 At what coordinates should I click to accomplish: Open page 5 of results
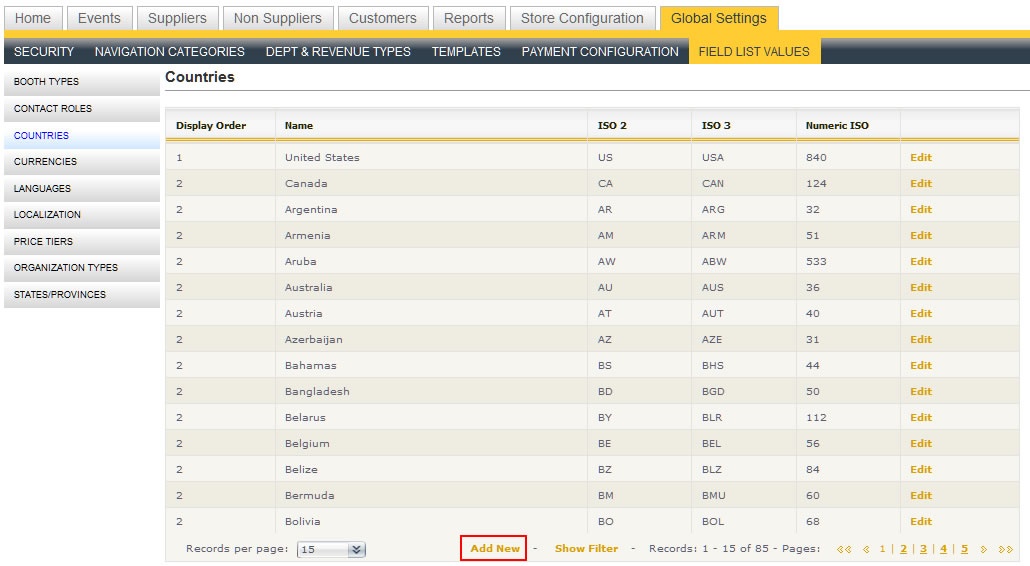964,548
